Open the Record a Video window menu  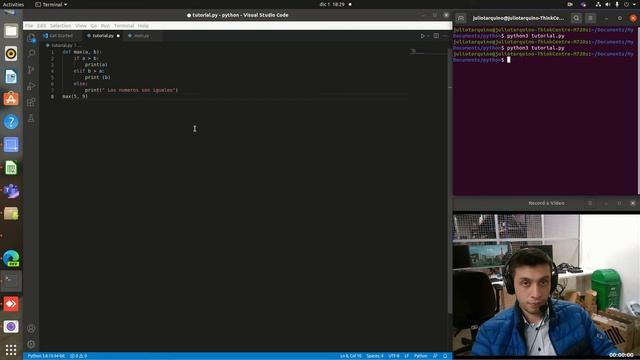pos(590,203)
